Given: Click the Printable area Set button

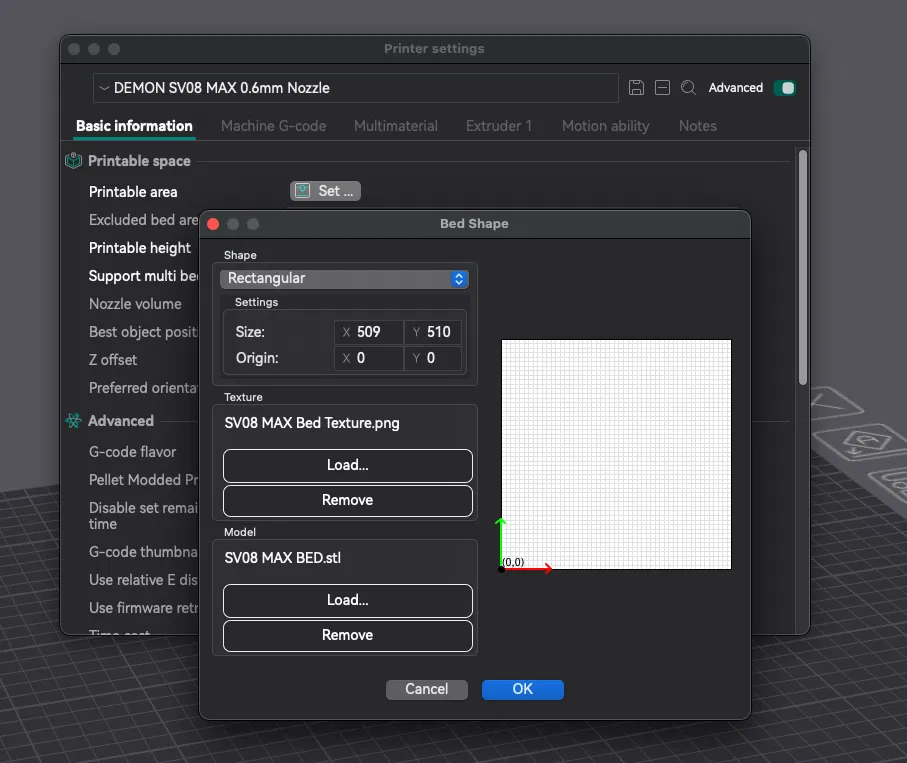Looking at the screenshot, I should pyautogui.click(x=325, y=191).
